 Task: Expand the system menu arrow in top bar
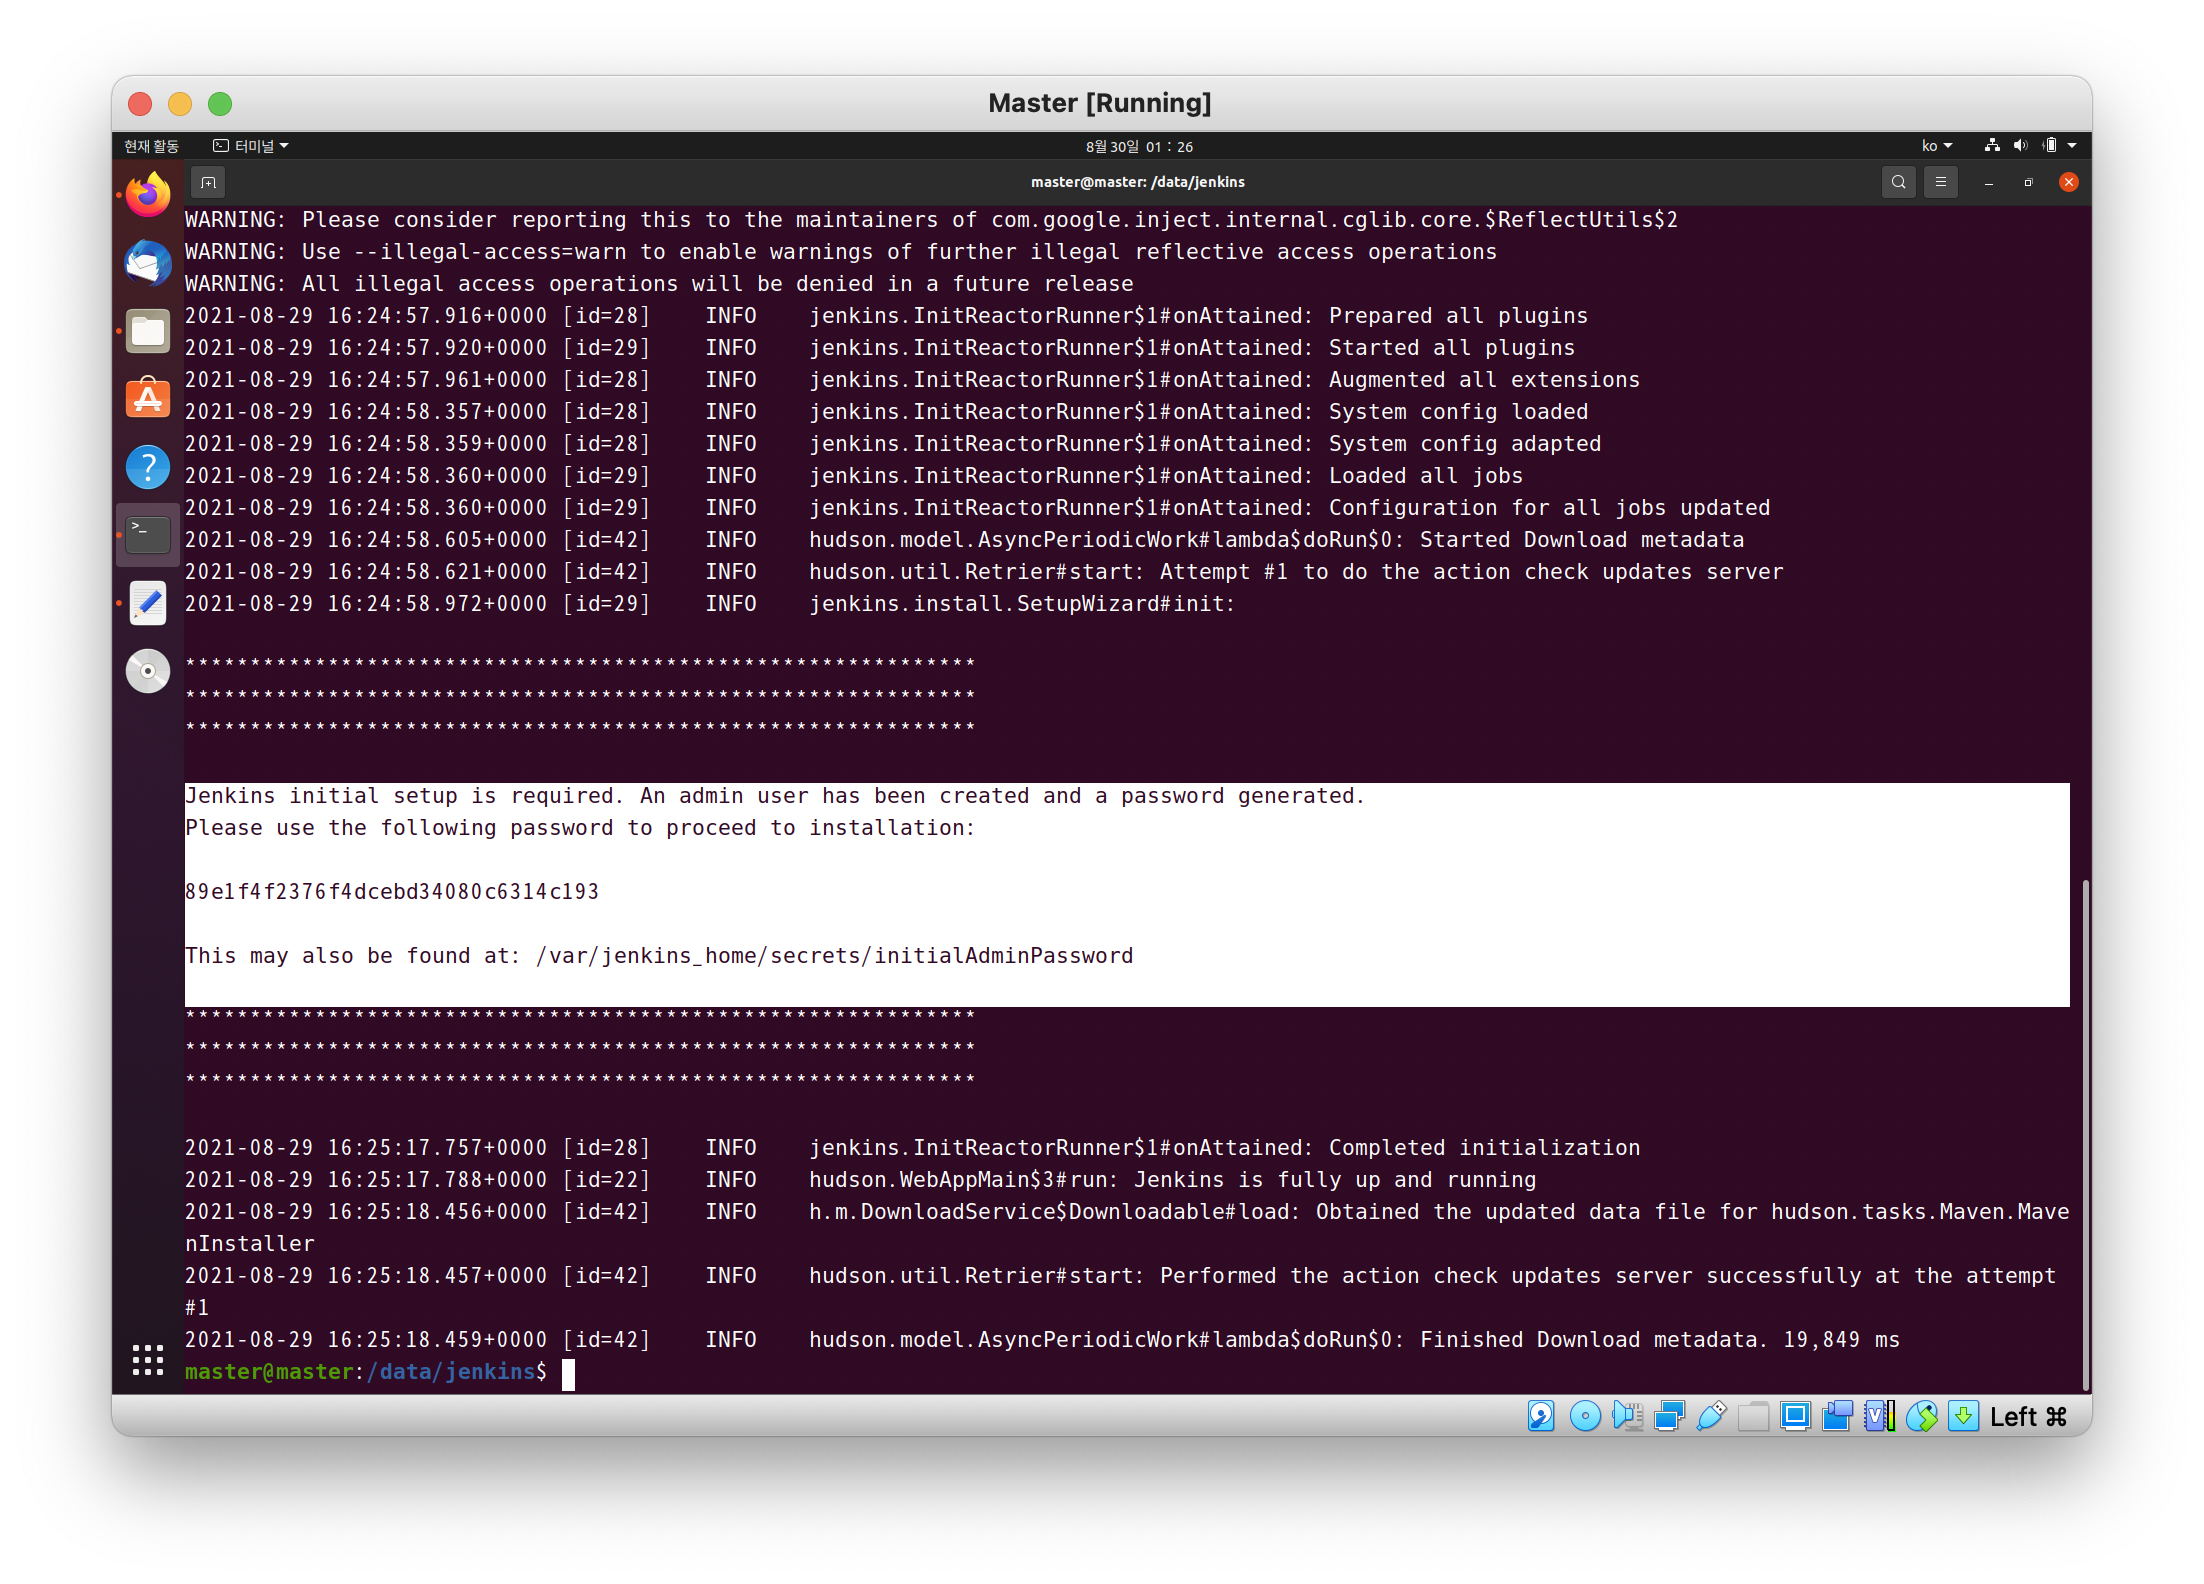coord(2072,146)
